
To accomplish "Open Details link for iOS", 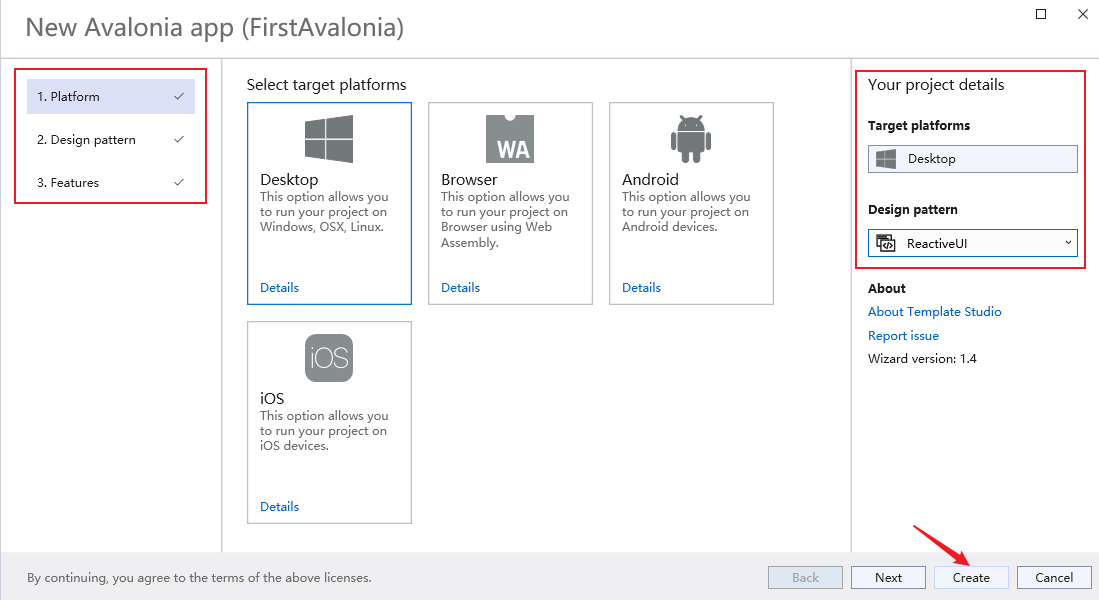I will tap(279, 507).
